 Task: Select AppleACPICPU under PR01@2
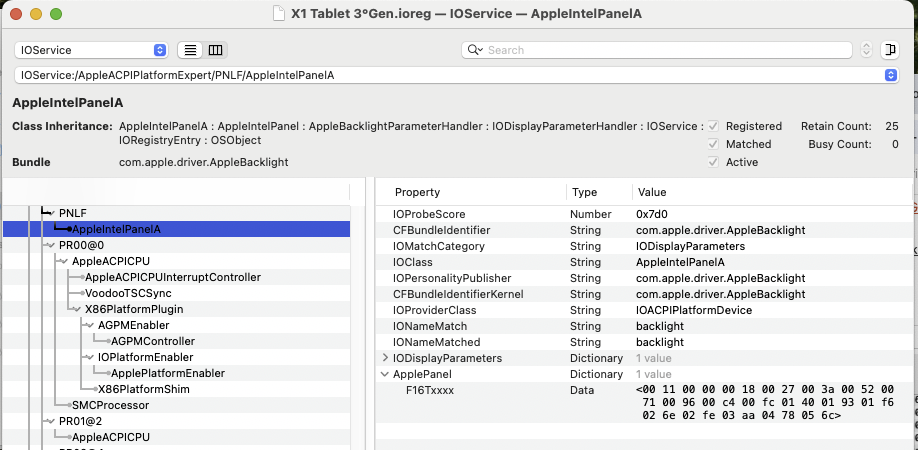[111, 437]
